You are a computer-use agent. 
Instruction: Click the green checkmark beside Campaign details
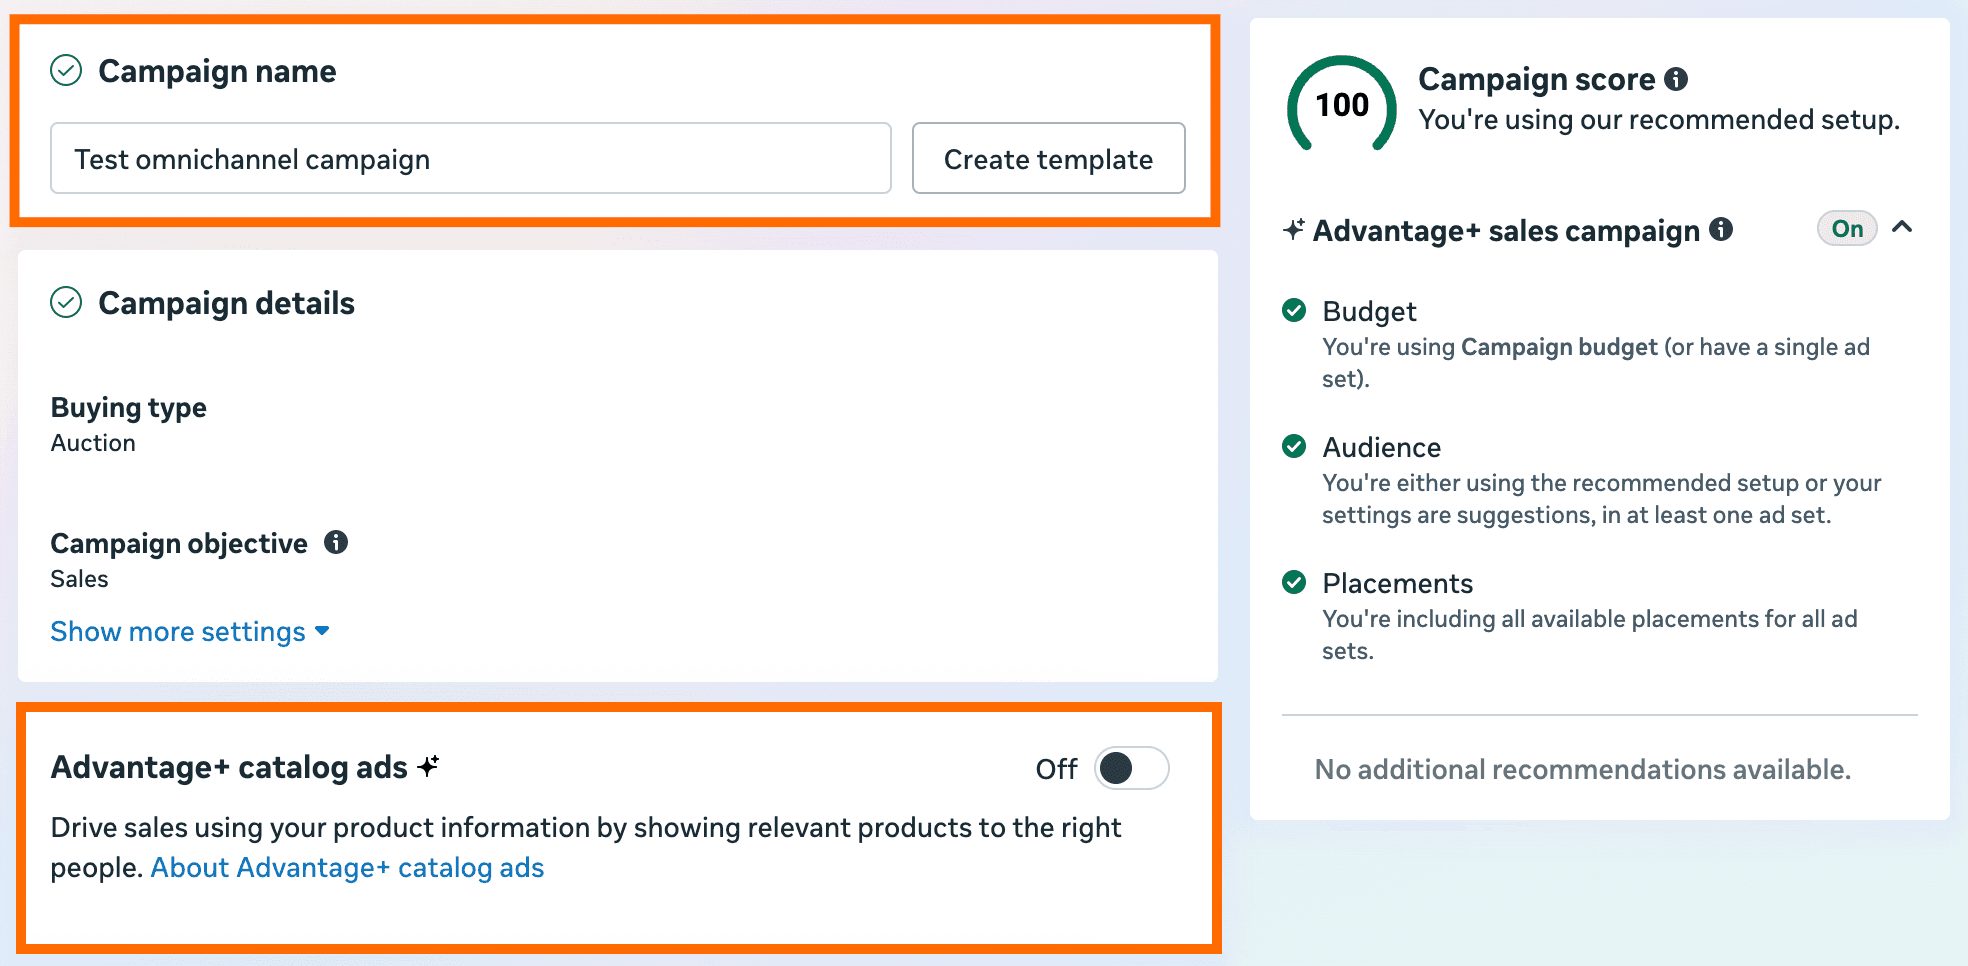pyautogui.click(x=66, y=302)
